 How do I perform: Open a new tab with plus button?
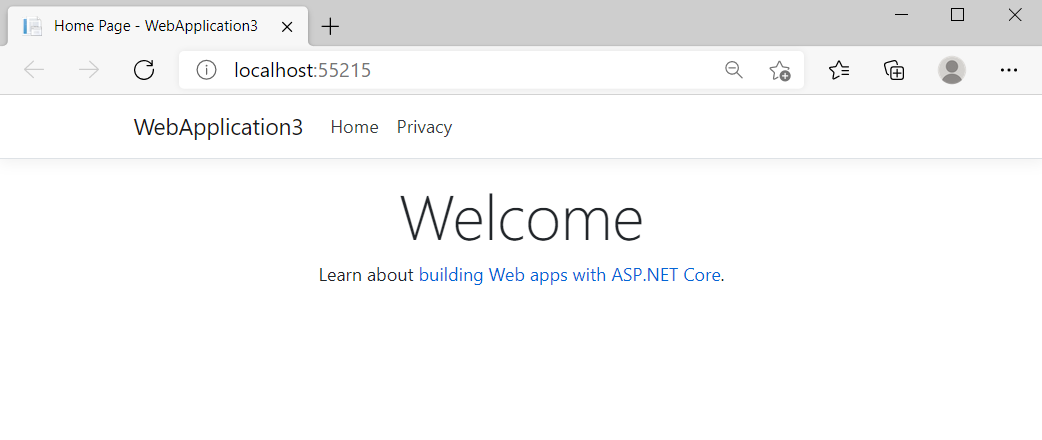(330, 27)
